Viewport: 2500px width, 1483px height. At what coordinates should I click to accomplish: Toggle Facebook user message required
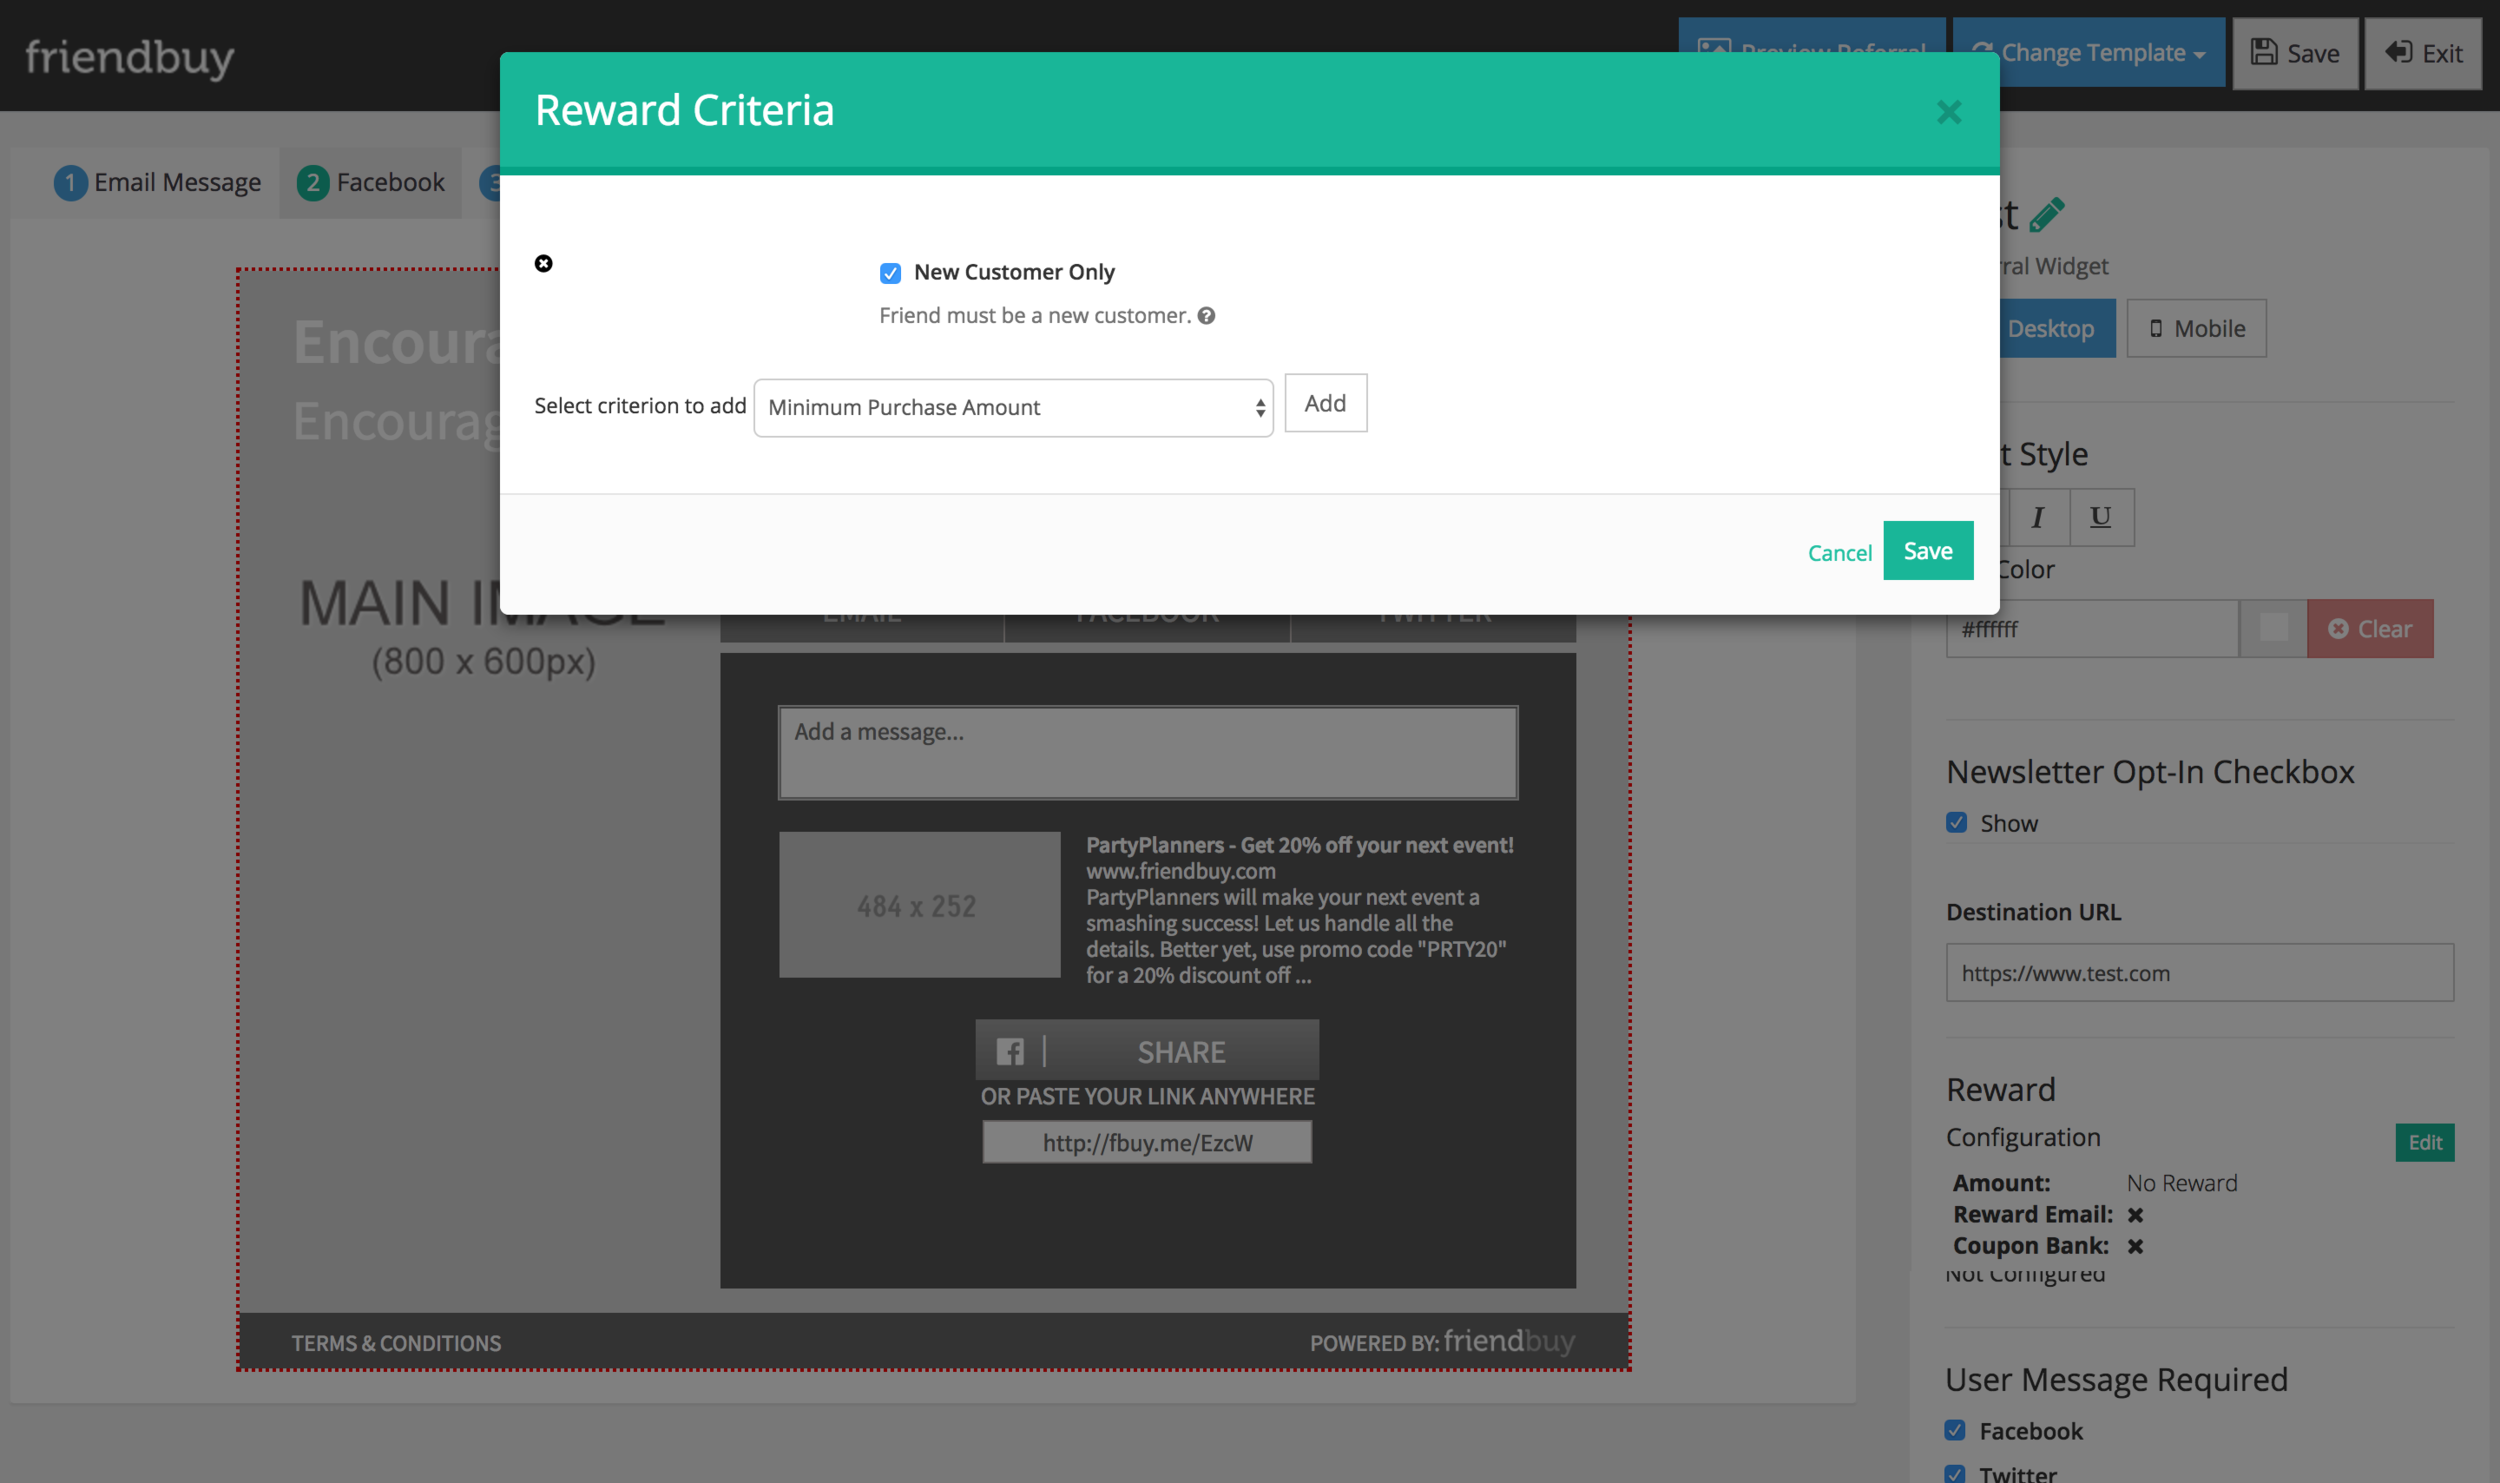1955,1431
